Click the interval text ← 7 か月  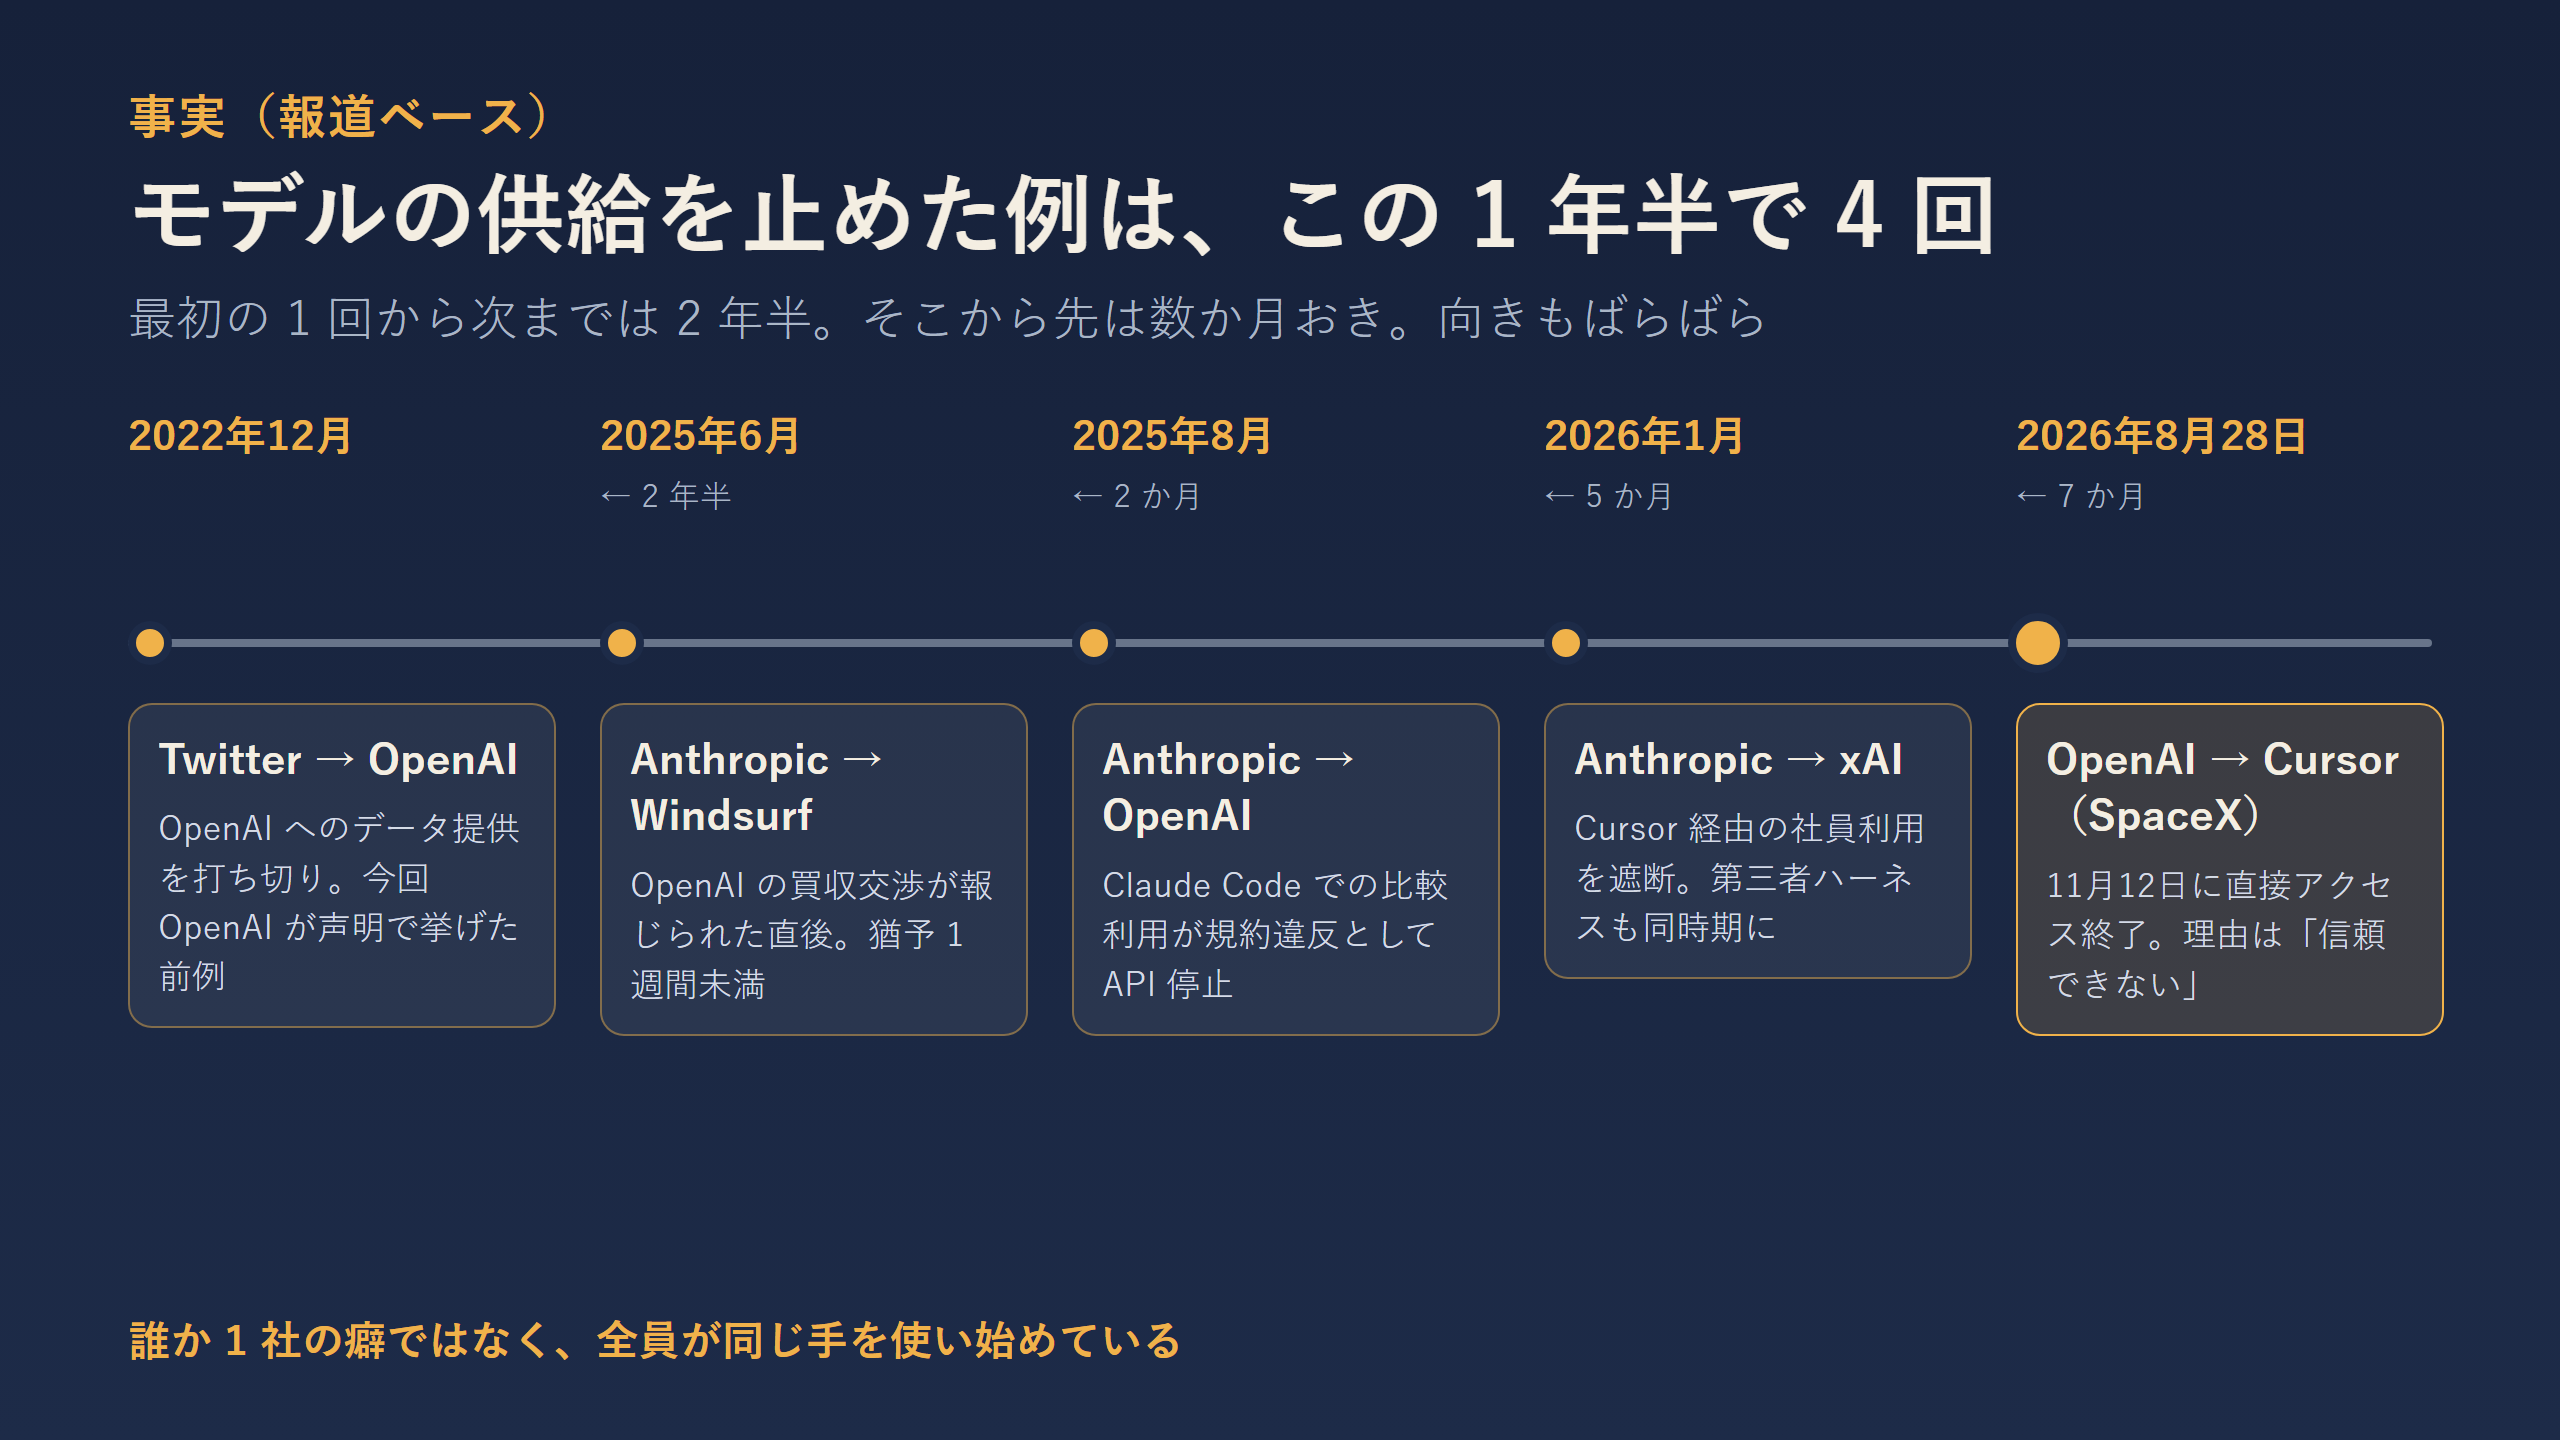pyautogui.click(x=2081, y=496)
